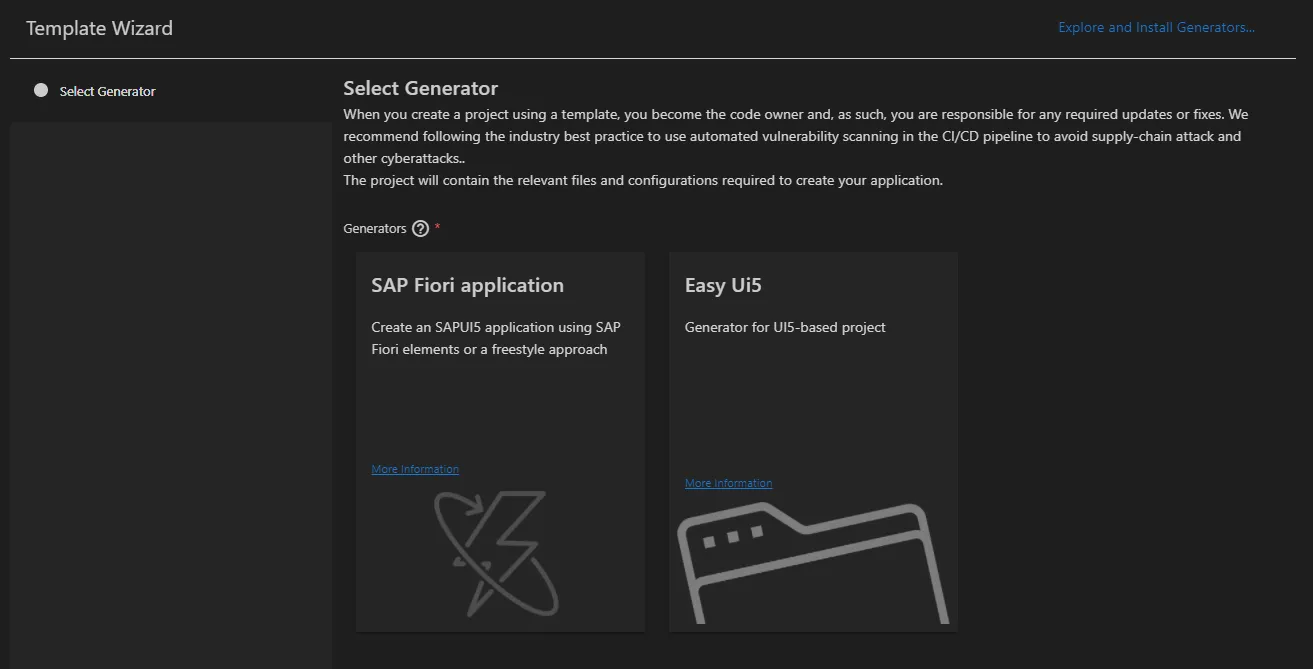Choose the Easy Ui5 generator card title

tap(723, 285)
